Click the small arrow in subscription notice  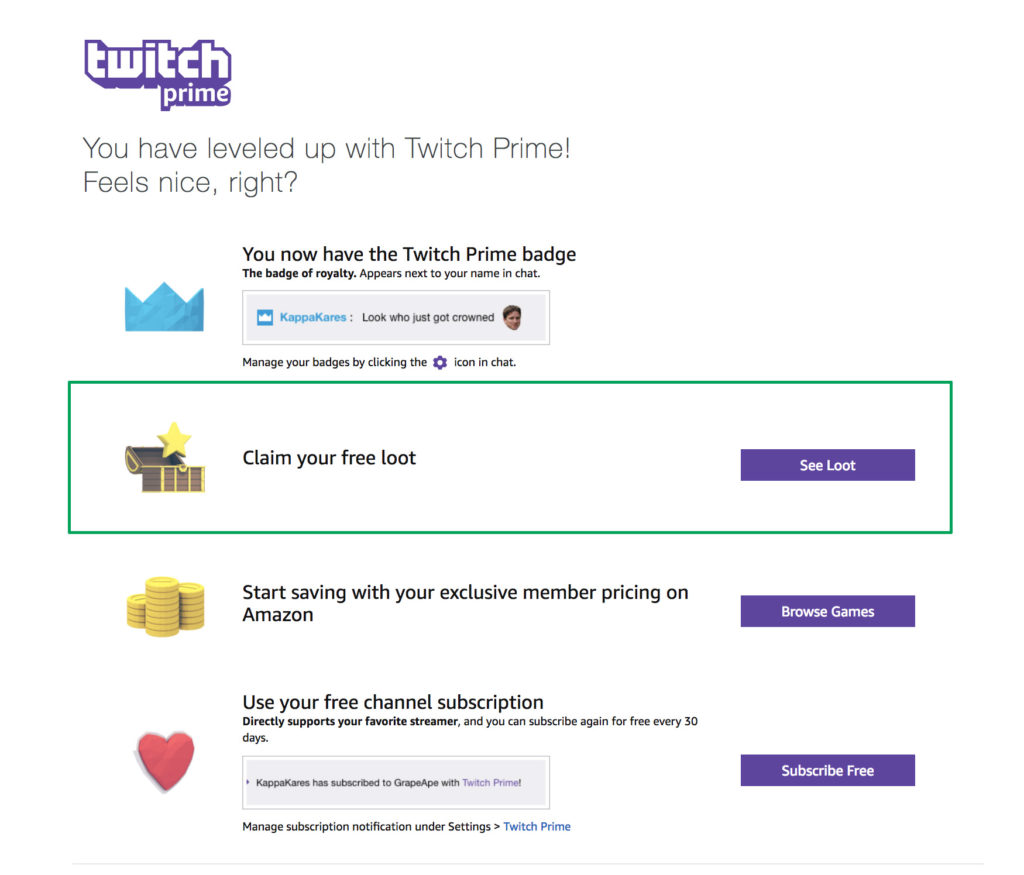[x=248, y=783]
